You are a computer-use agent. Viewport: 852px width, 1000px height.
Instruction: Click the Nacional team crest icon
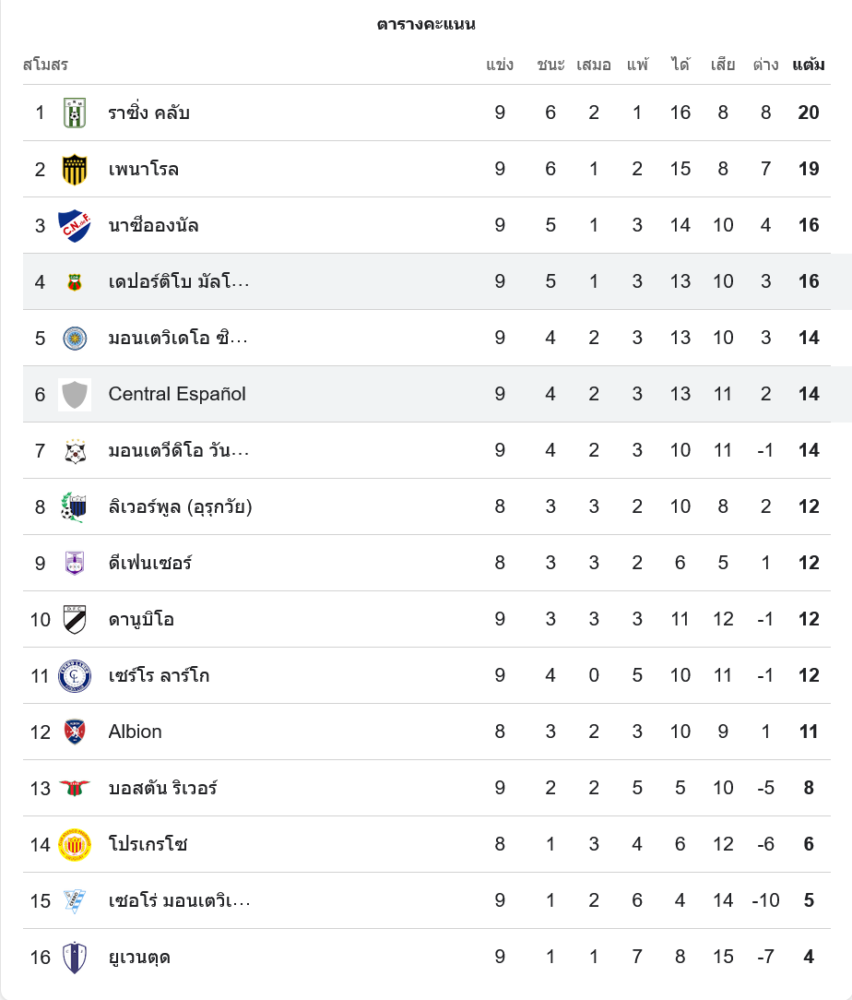[x=74, y=225]
